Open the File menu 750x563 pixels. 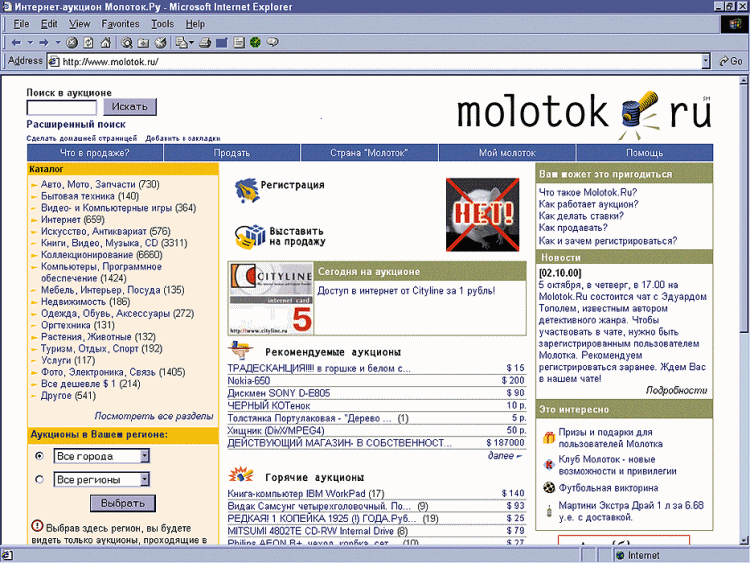coord(21,24)
